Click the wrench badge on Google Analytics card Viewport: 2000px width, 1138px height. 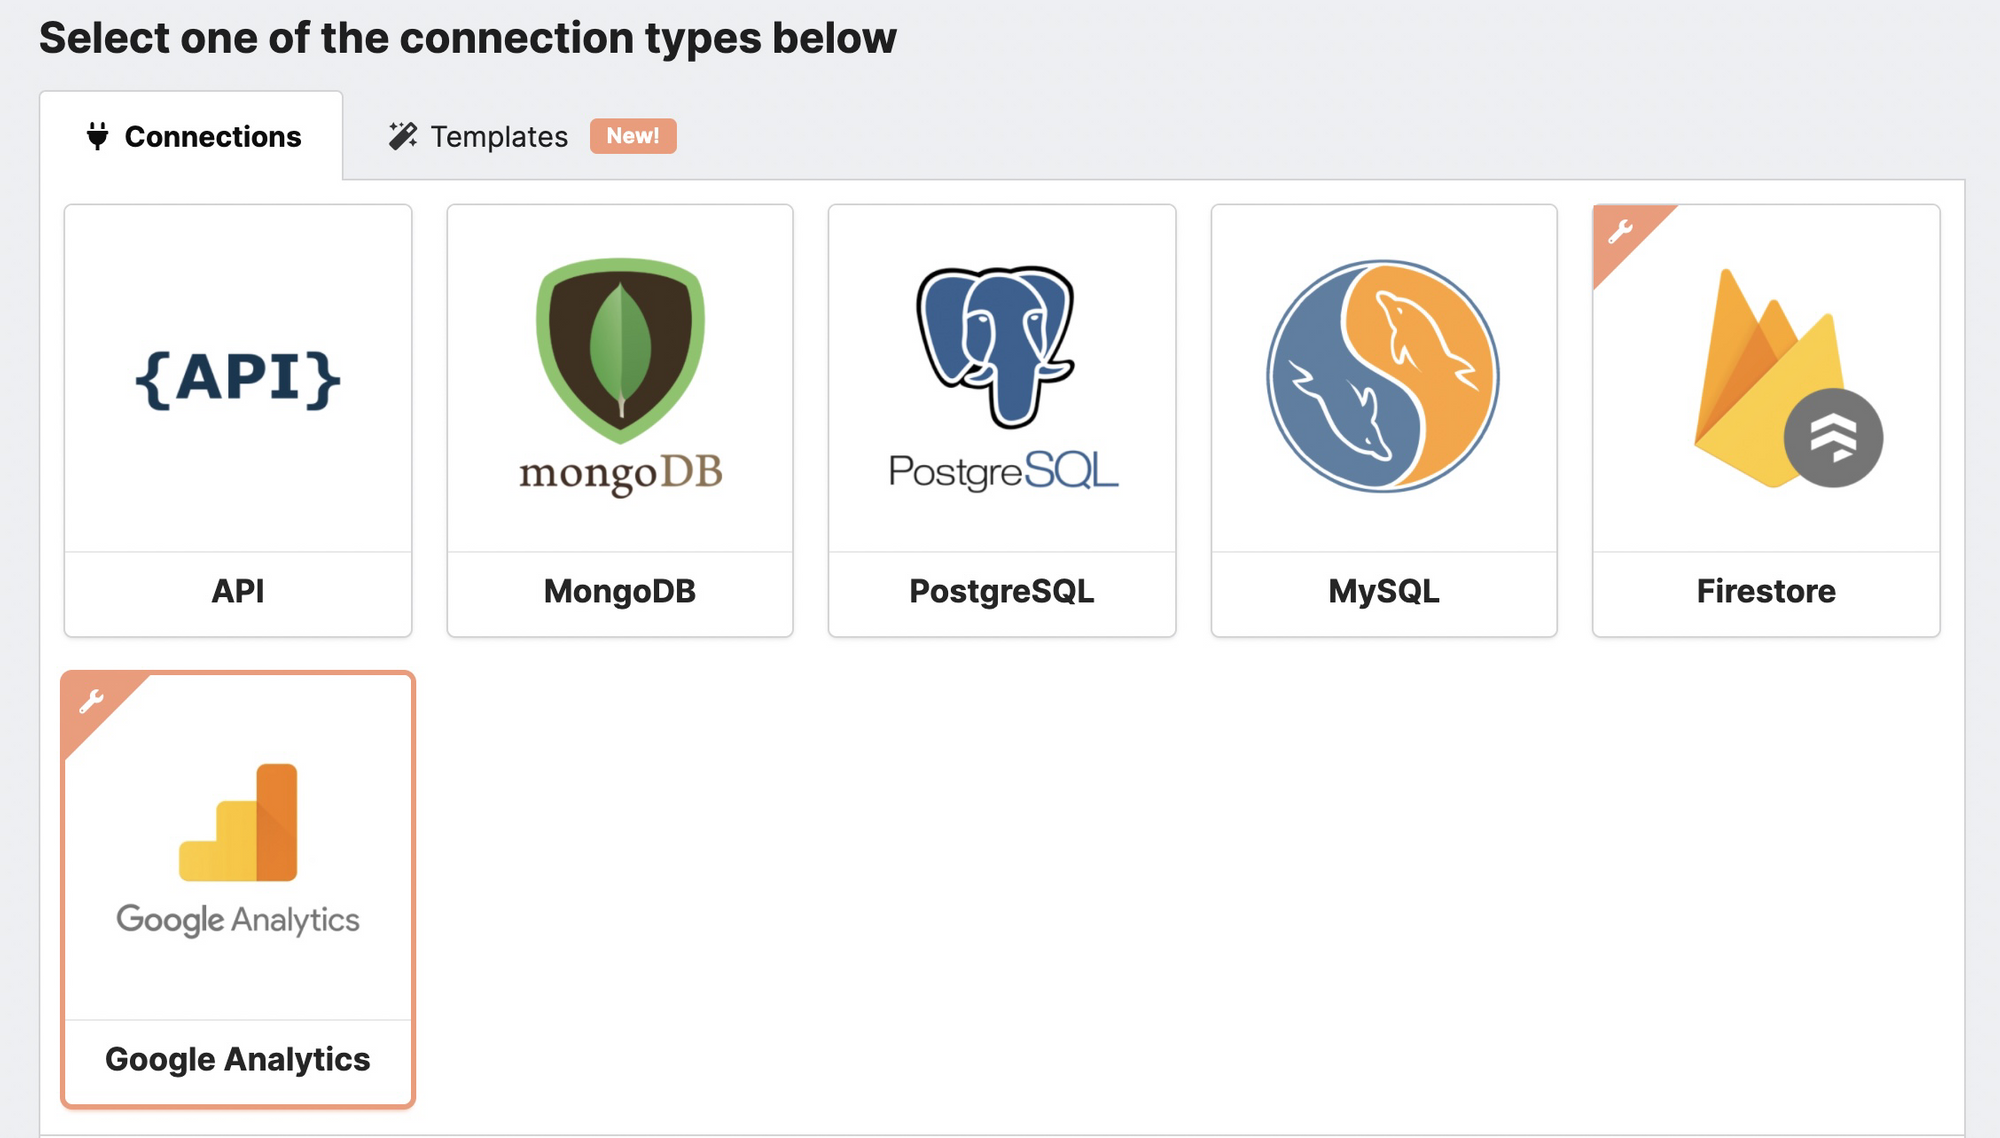coord(91,701)
